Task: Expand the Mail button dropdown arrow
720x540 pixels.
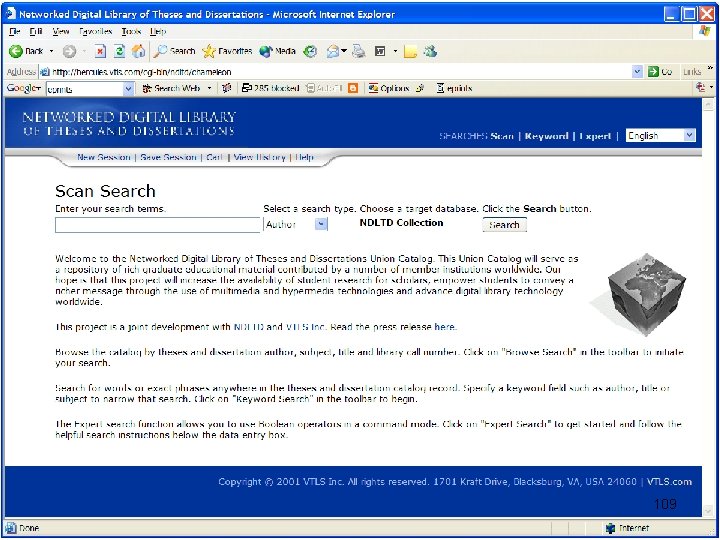Action: (343, 51)
